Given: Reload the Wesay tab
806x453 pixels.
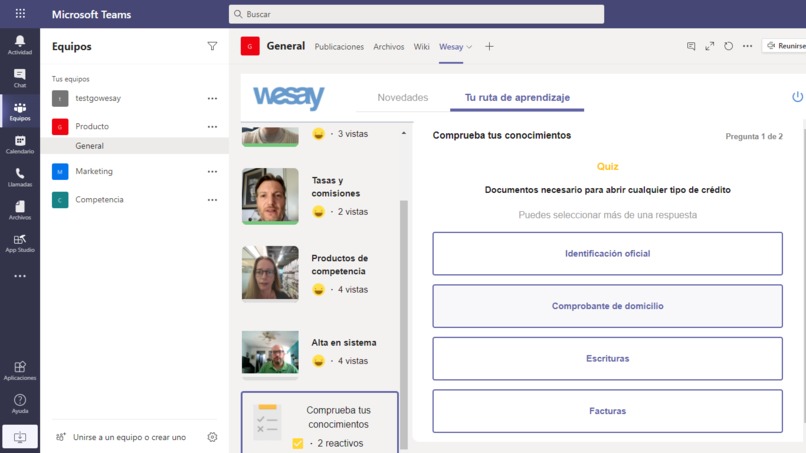Looking at the screenshot, I should pos(728,46).
